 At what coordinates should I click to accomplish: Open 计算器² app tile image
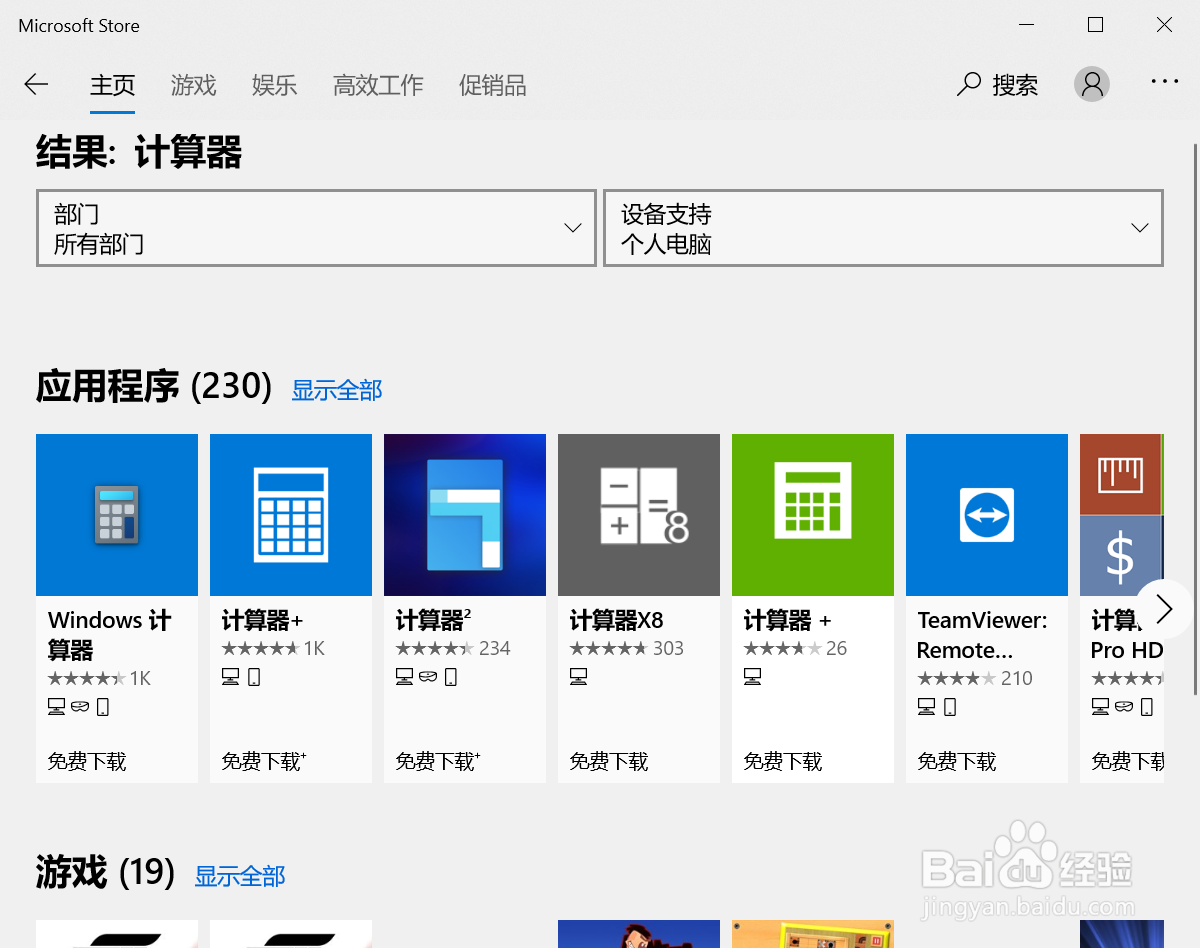tap(465, 515)
